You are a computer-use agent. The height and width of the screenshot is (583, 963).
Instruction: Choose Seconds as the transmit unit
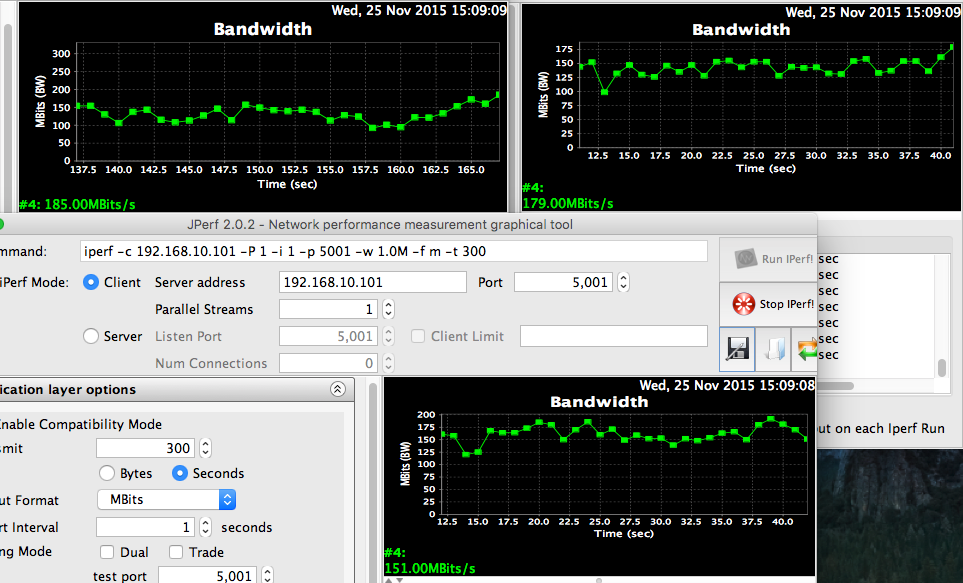tap(179, 473)
